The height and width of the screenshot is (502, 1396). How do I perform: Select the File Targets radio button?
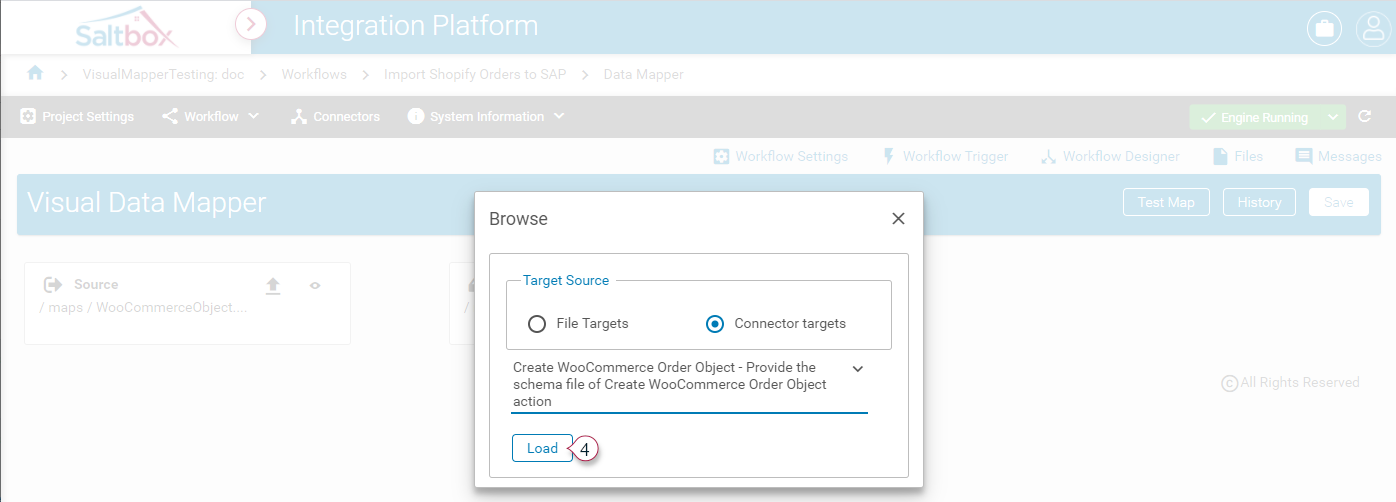537,323
